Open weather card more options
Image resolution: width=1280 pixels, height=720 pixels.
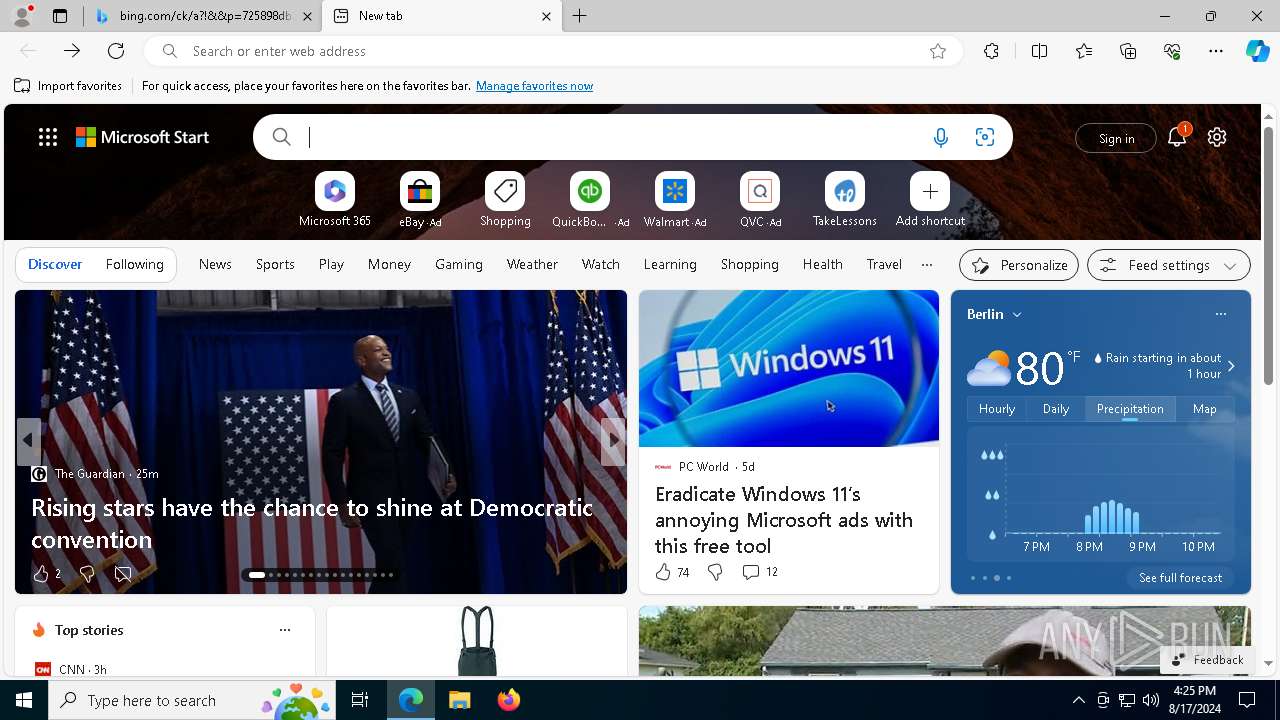tap(1220, 314)
